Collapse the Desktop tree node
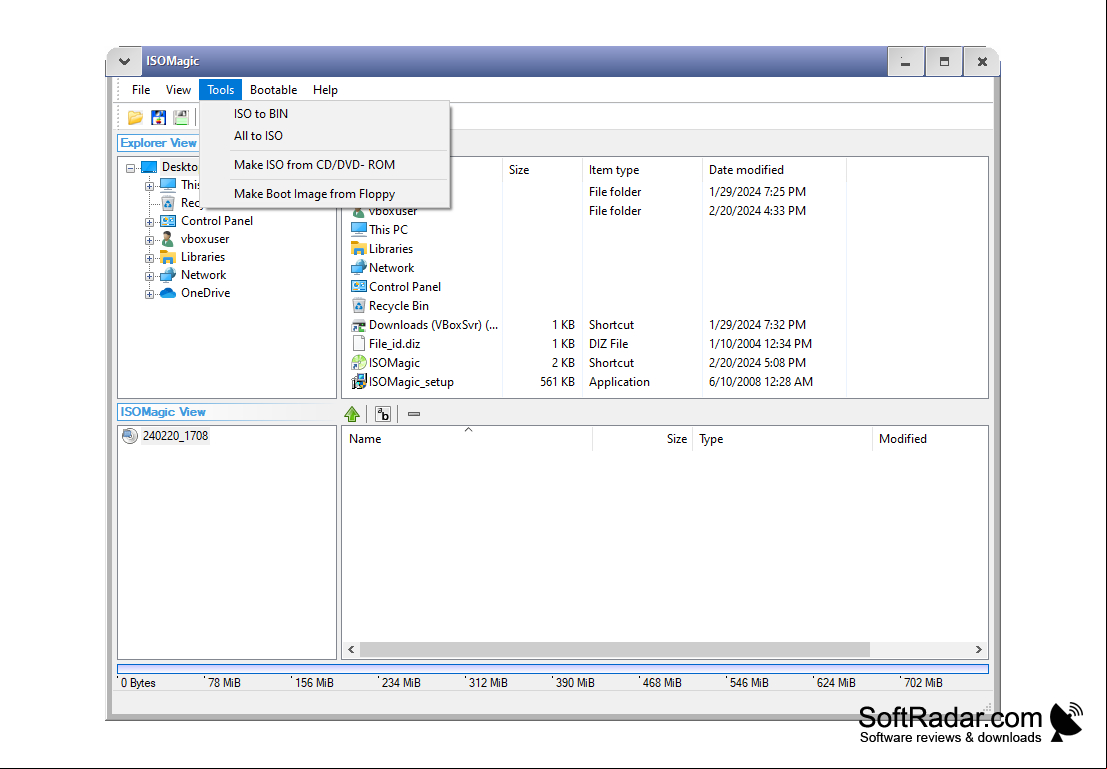Screen dimensions: 1107x769 click(x=131, y=168)
